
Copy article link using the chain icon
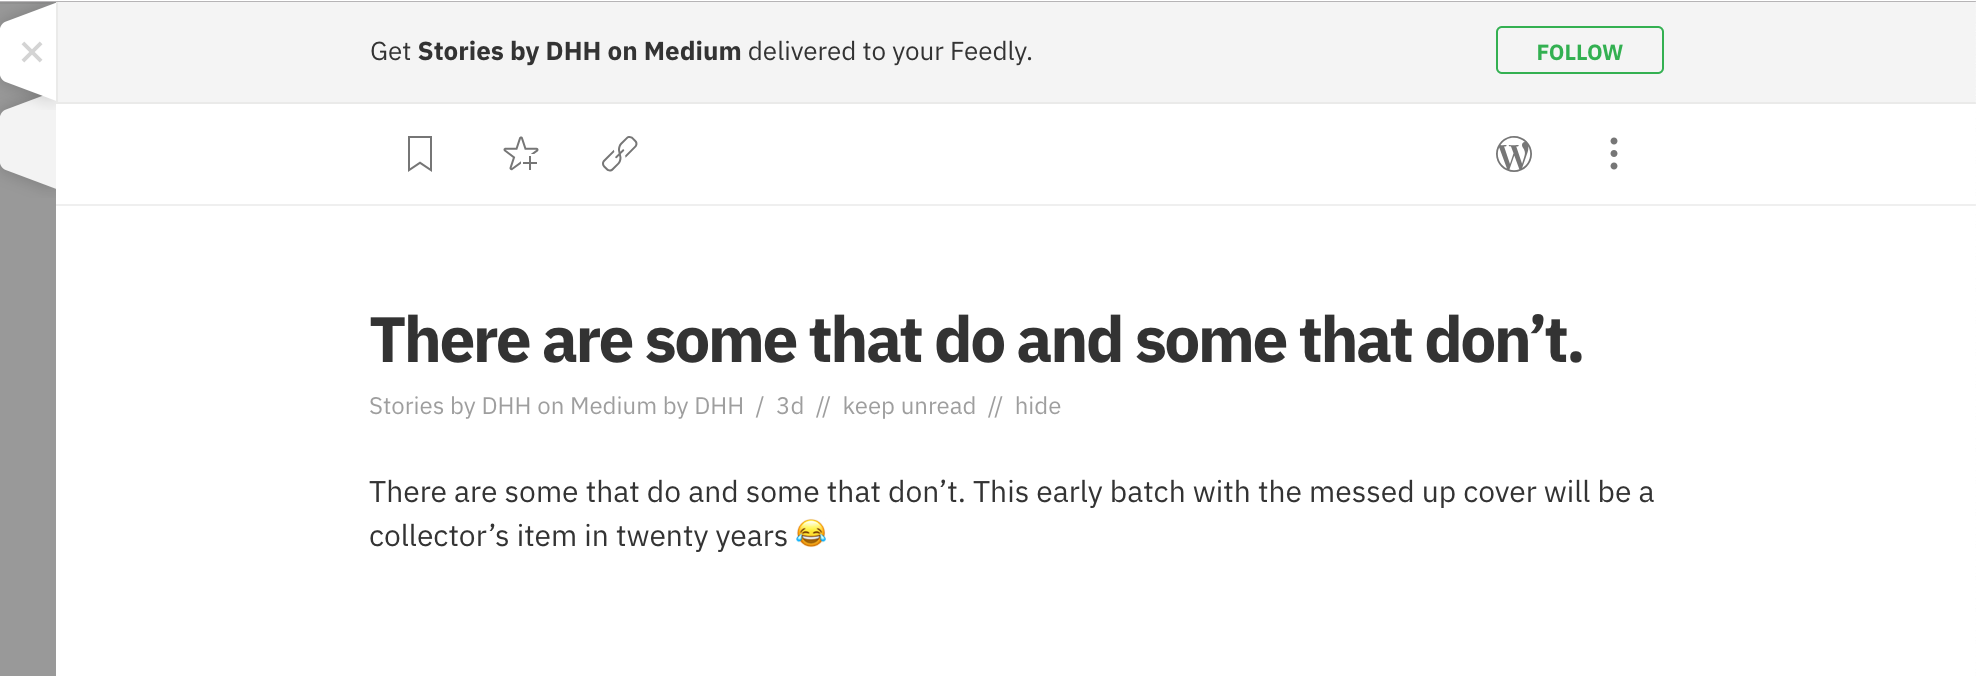(x=619, y=154)
